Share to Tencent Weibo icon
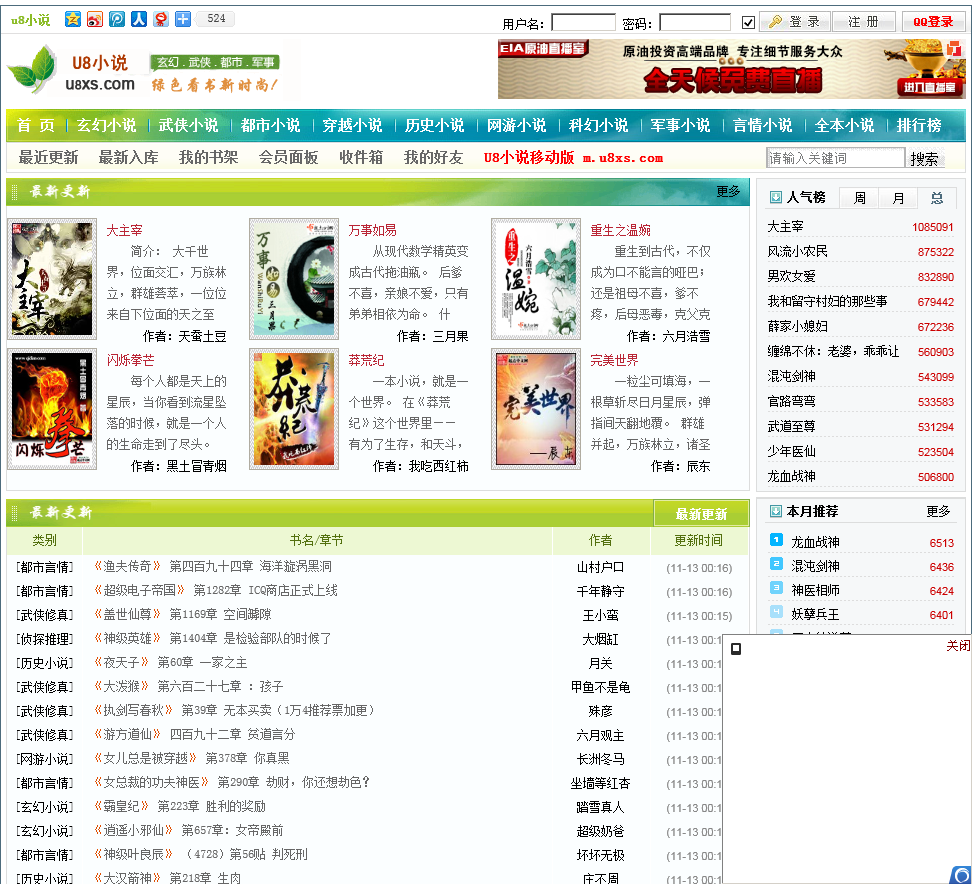The image size is (972, 884). (117, 19)
